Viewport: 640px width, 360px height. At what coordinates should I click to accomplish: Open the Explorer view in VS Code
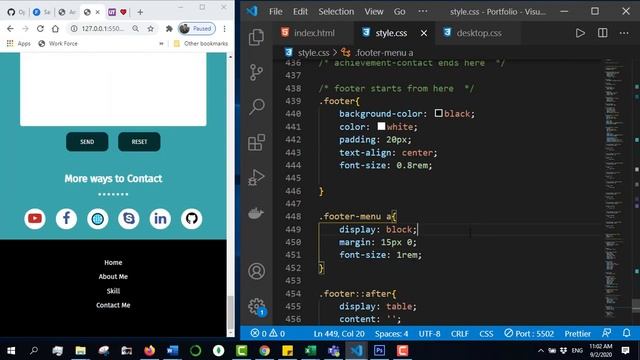[256, 37]
